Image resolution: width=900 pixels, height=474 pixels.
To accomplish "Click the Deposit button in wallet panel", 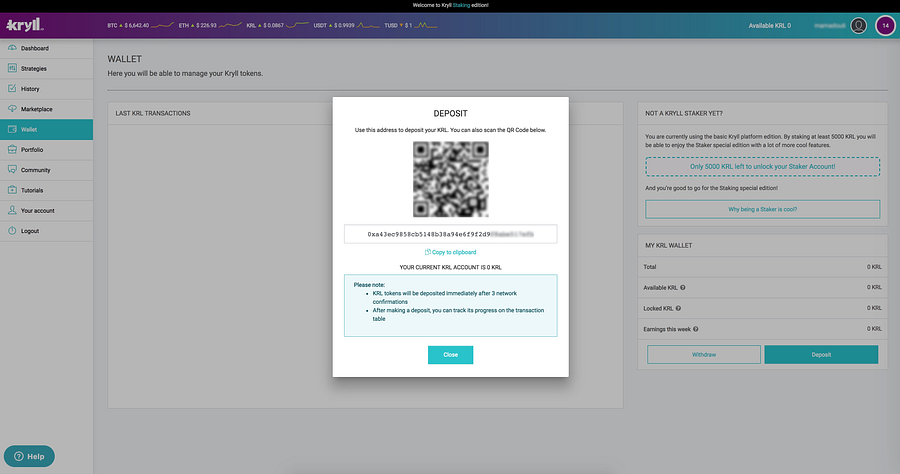I will (x=821, y=355).
